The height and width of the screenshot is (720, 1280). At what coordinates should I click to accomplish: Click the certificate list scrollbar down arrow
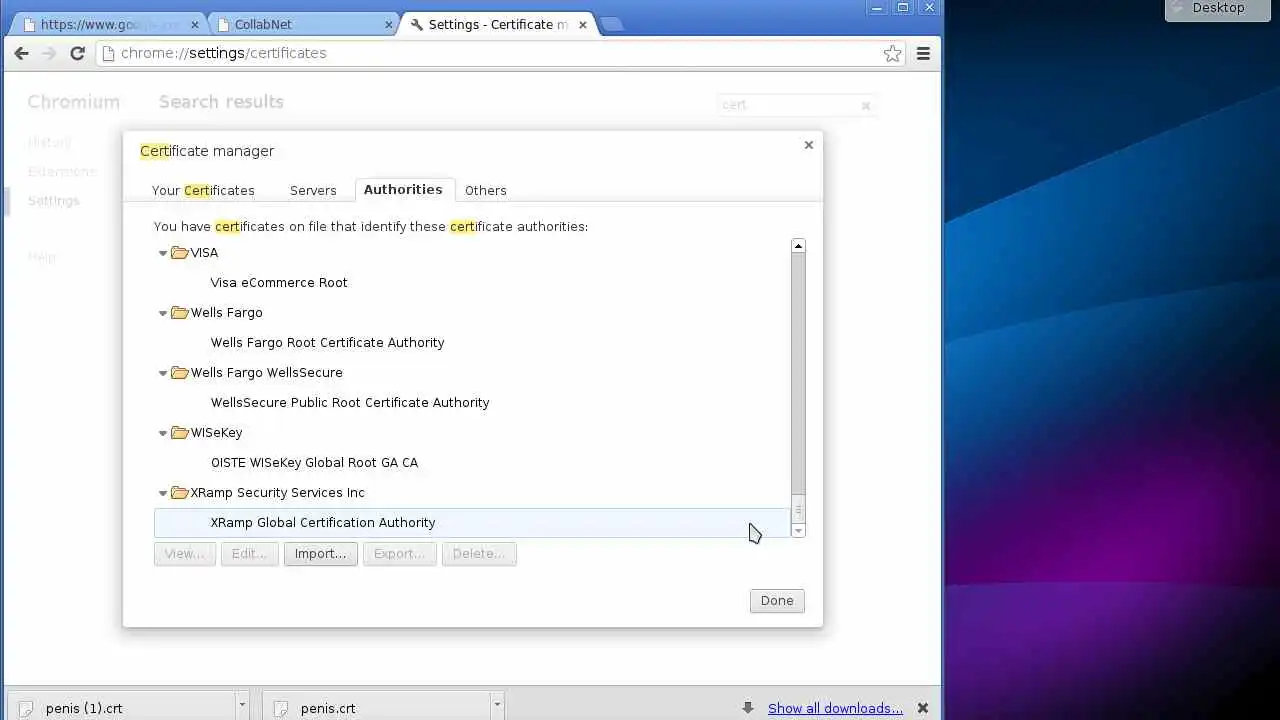[x=798, y=531]
